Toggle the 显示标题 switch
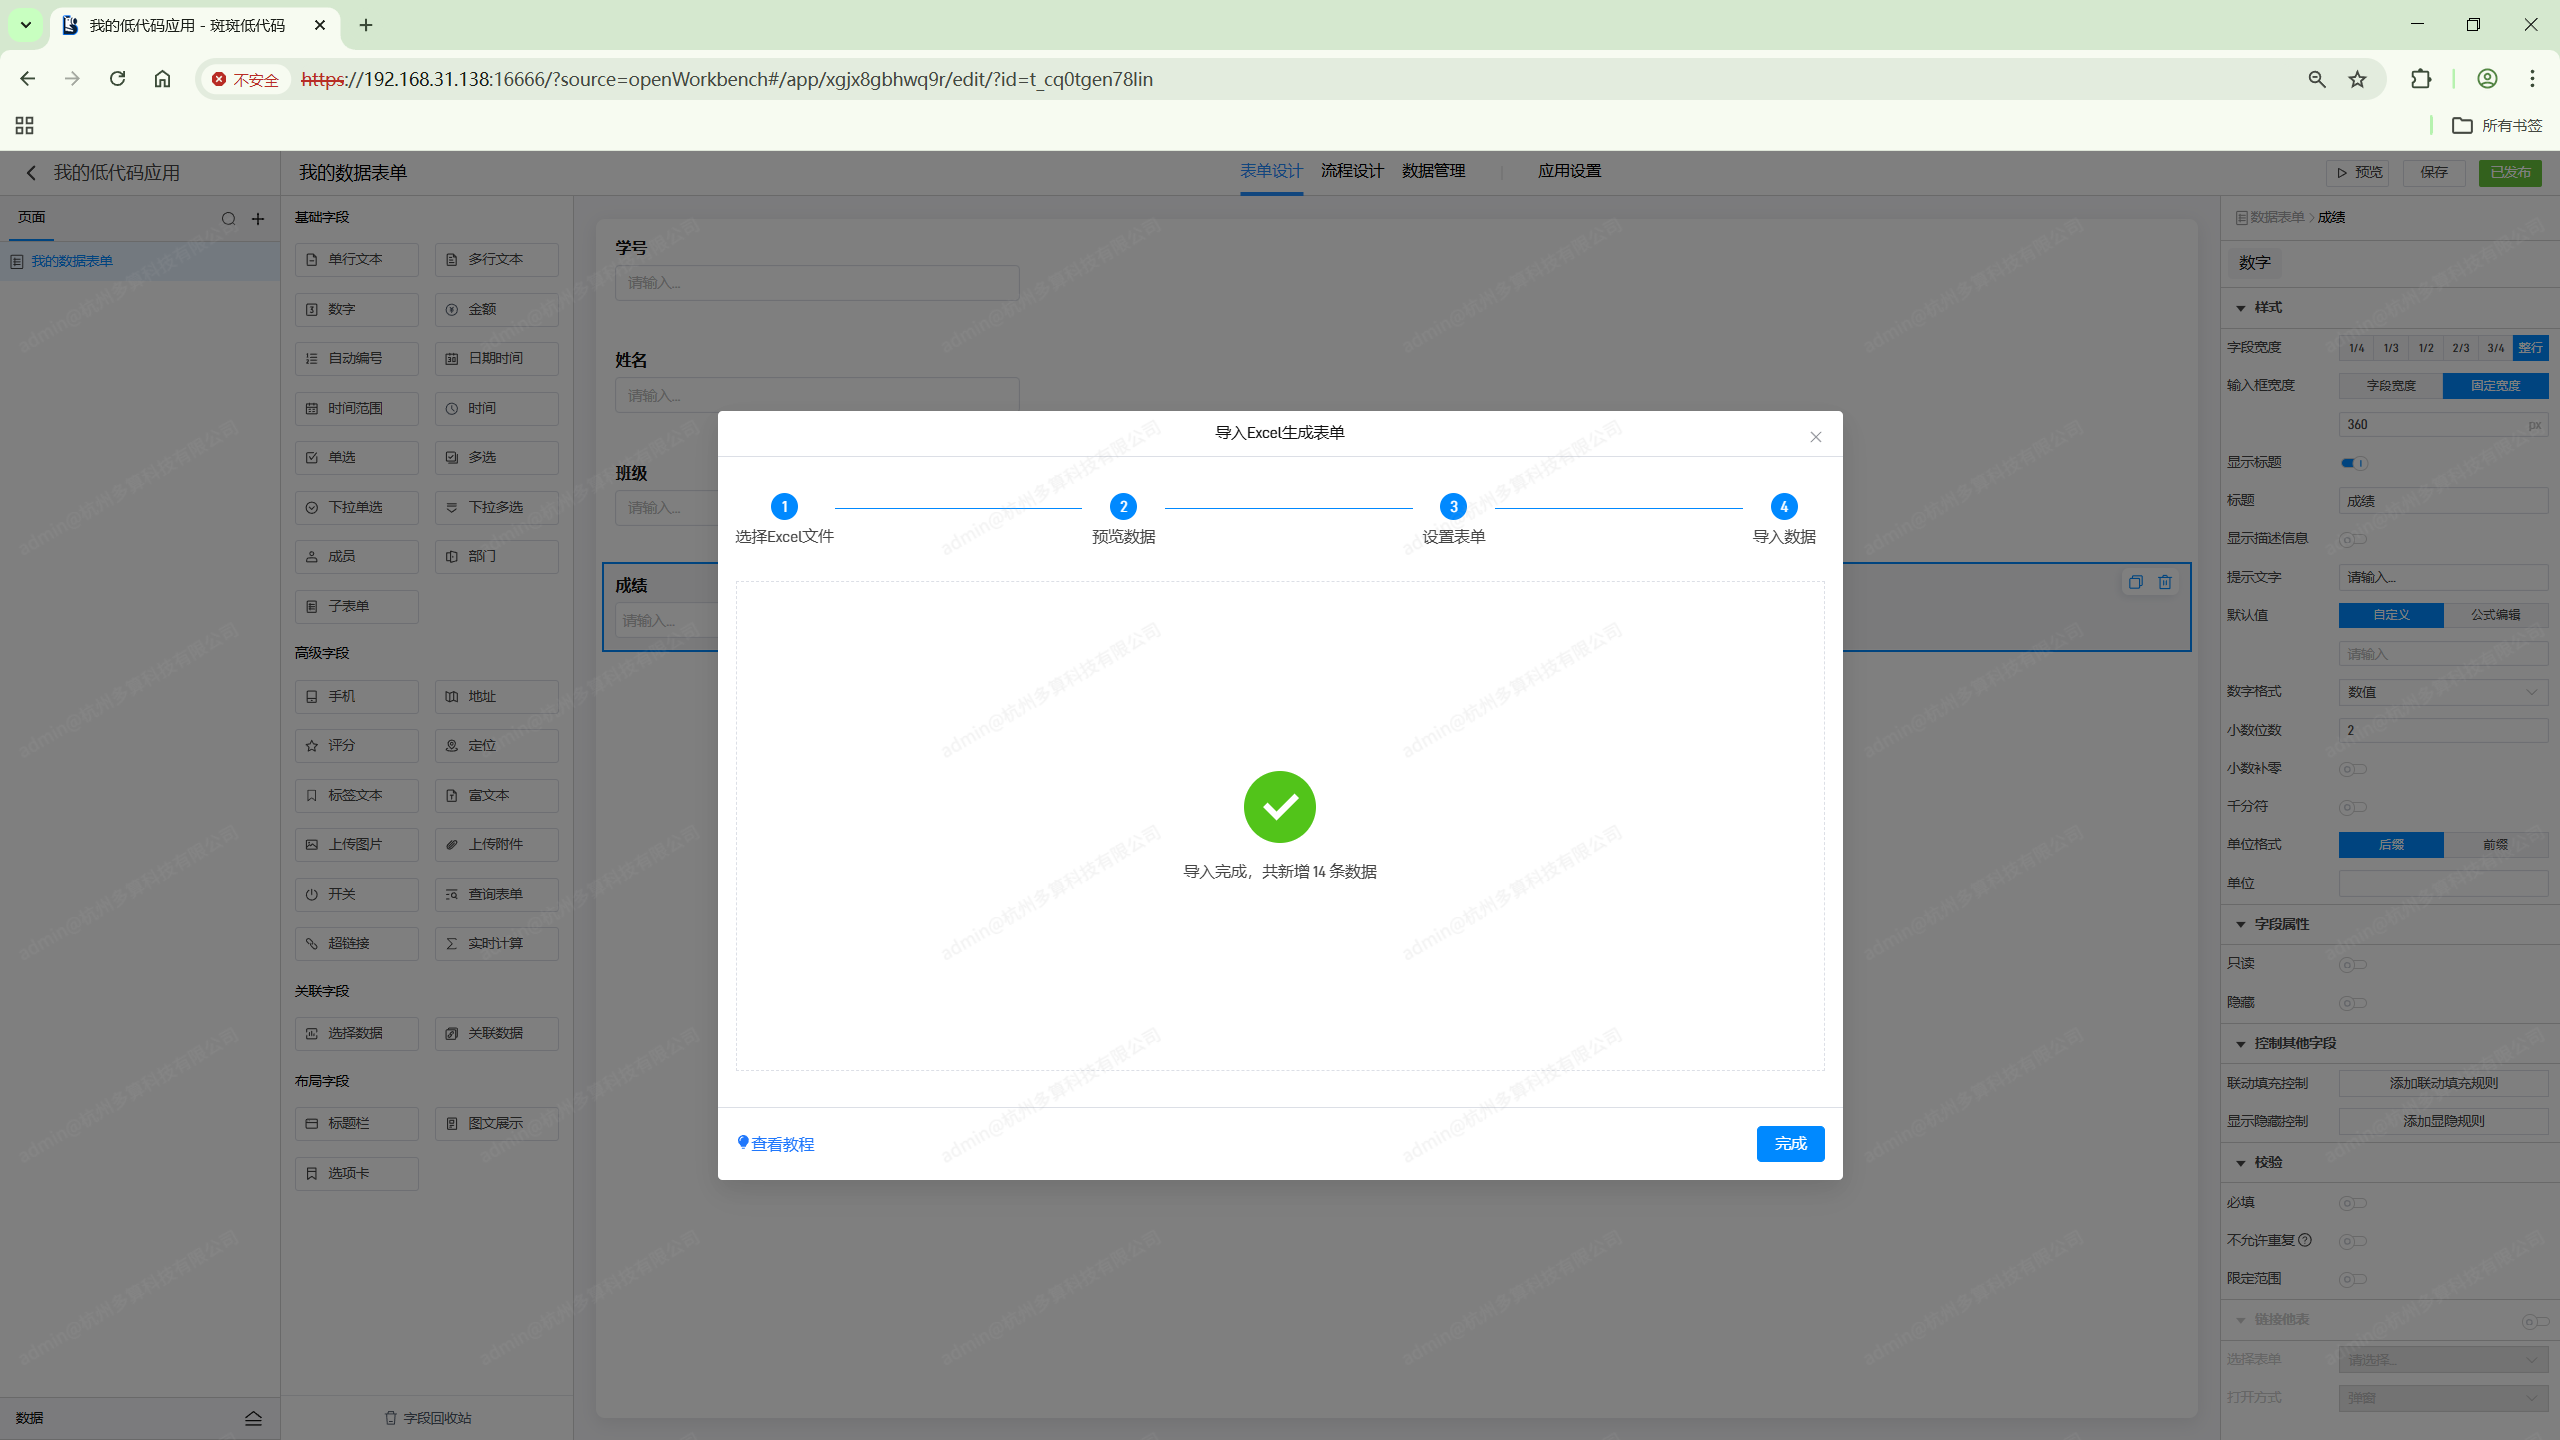Image resolution: width=2560 pixels, height=1440 pixels. (2353, 463)
